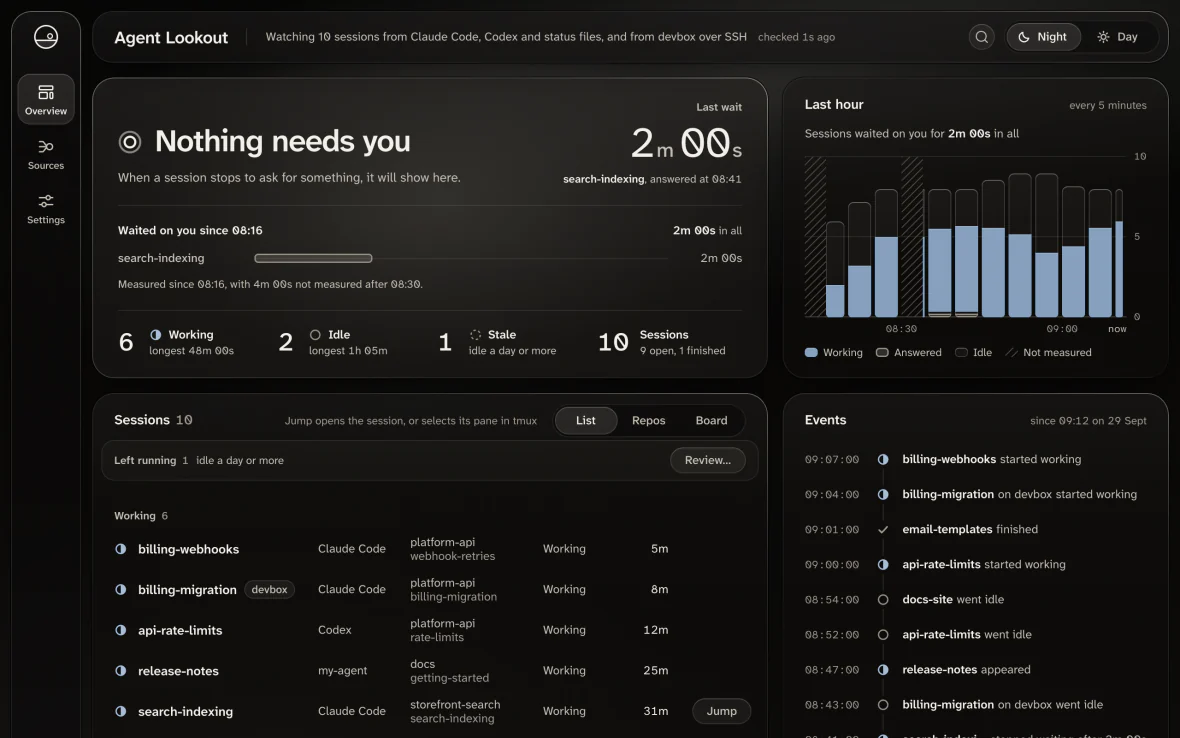Open the billing-migration session row
The image size is (1180, 738).
430,590
